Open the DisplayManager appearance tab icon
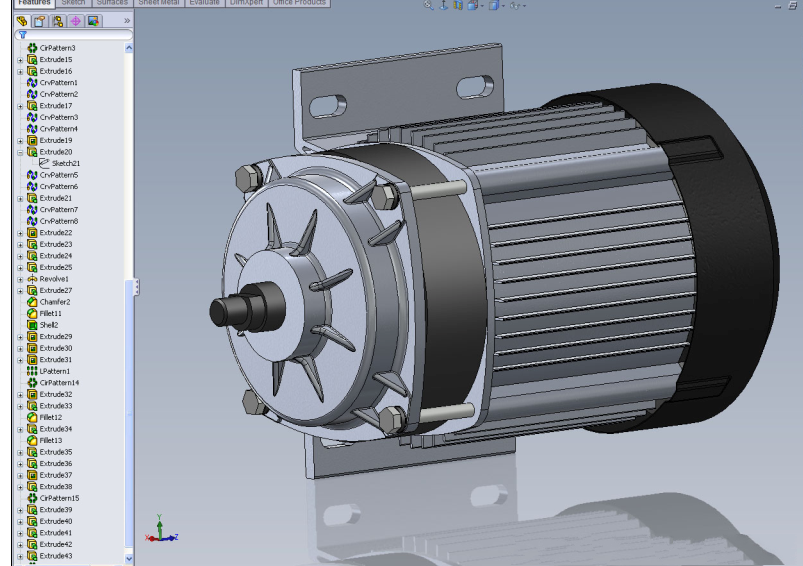Image resolution: width=803 pixels, height=566 pixels. coord(93,21)
